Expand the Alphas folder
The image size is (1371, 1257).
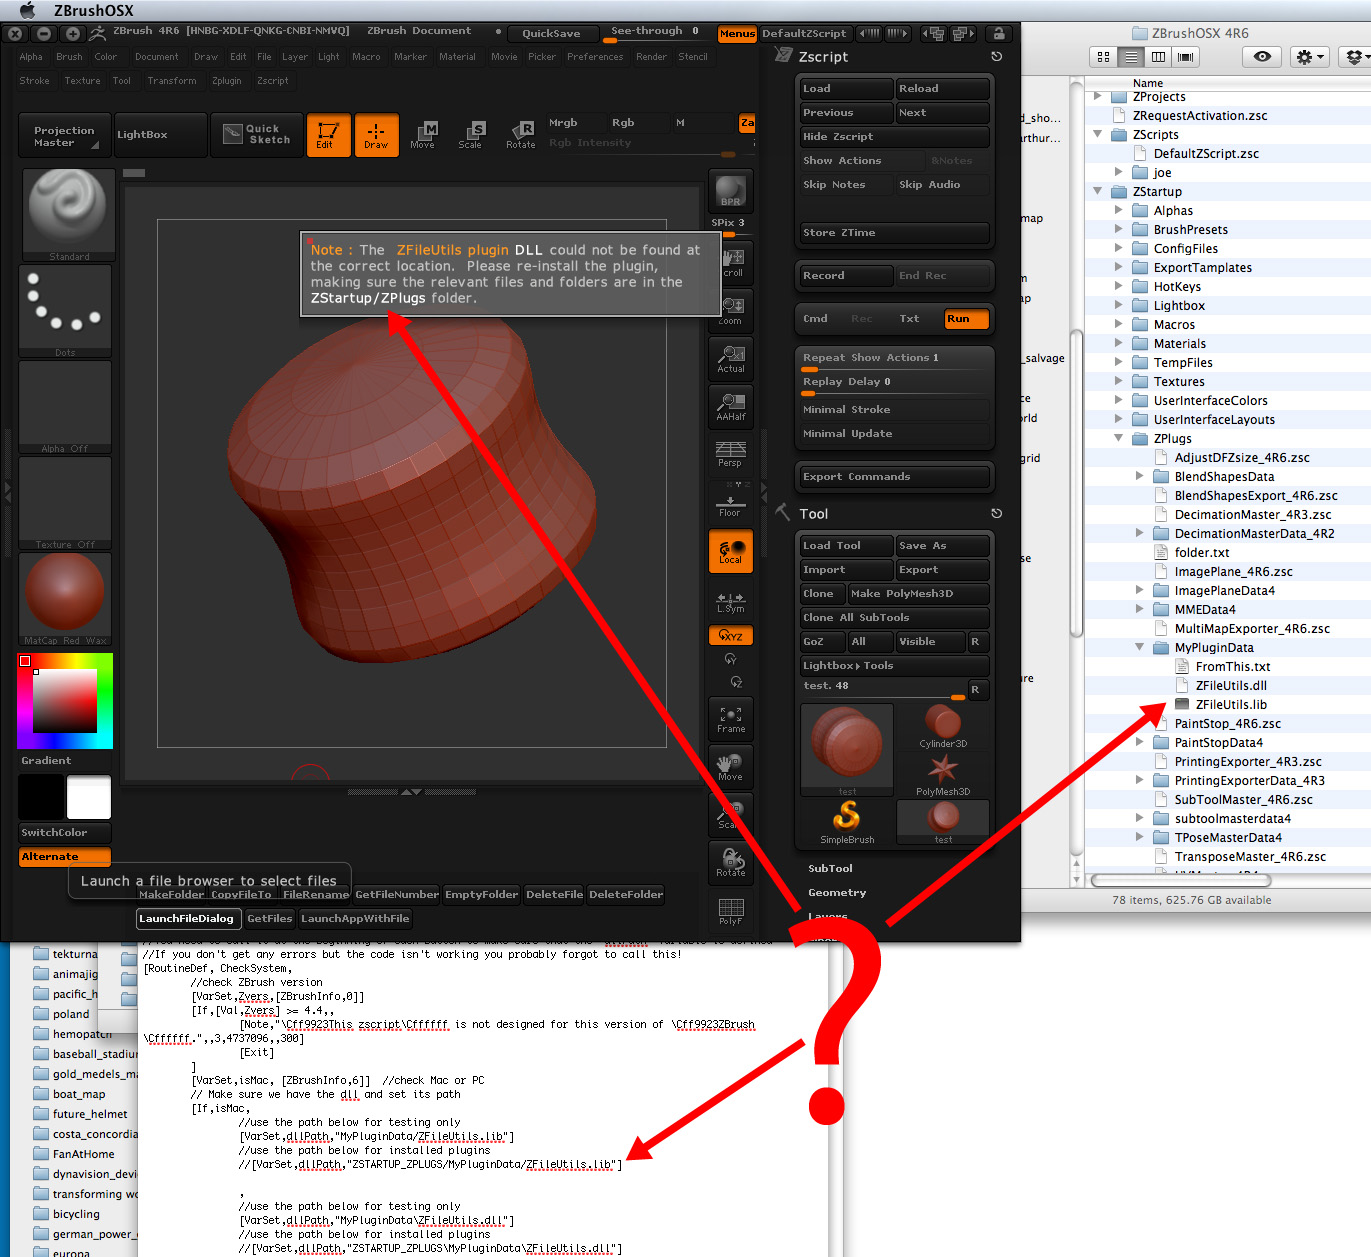[1119, 211]
